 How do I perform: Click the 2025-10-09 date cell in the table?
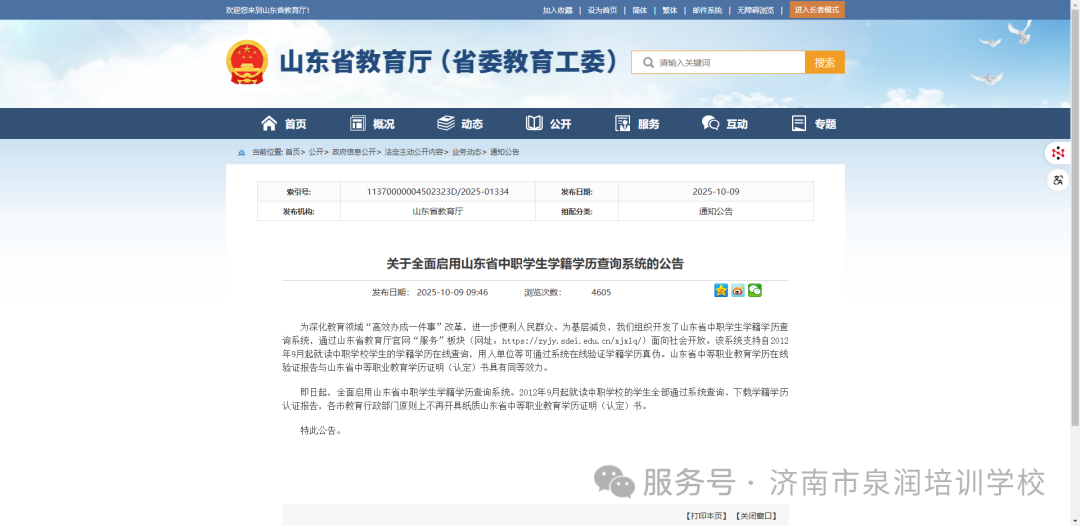coord(716,191)
